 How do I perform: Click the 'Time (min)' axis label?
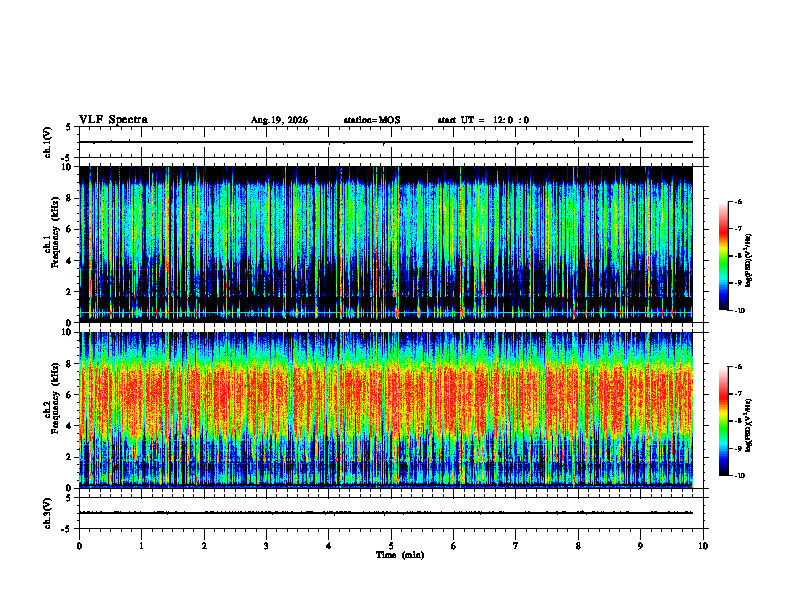(x=400, y=555)
